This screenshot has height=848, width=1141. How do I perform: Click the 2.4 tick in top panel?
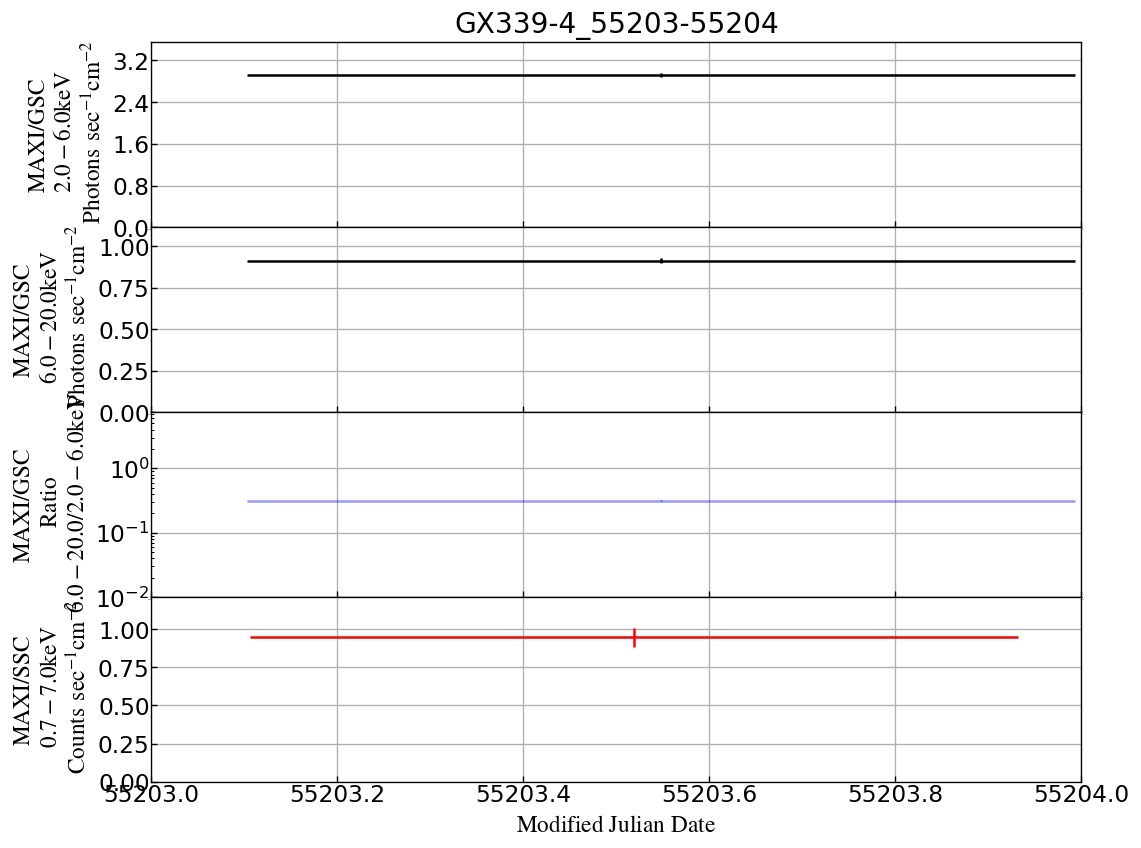pyautogui.click(x=130, y=103)
